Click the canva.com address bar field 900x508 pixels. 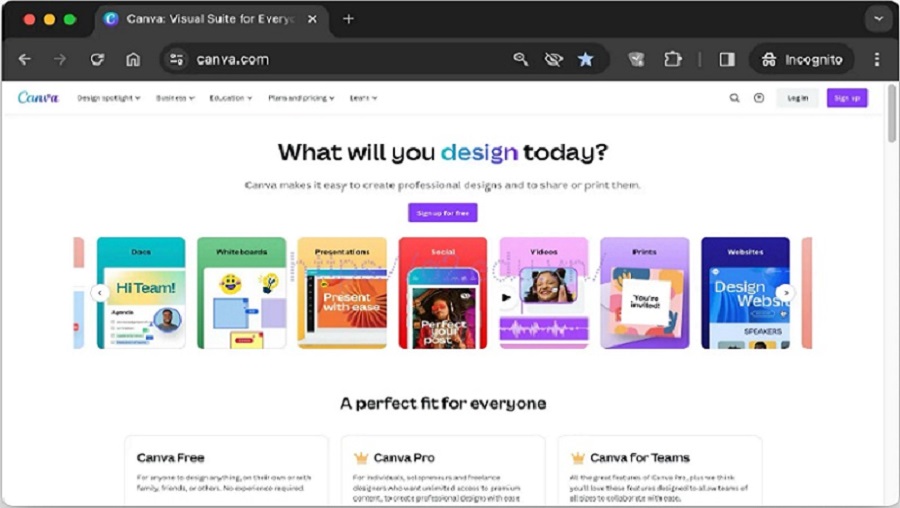pyautogui.click(x=344, y=59)
